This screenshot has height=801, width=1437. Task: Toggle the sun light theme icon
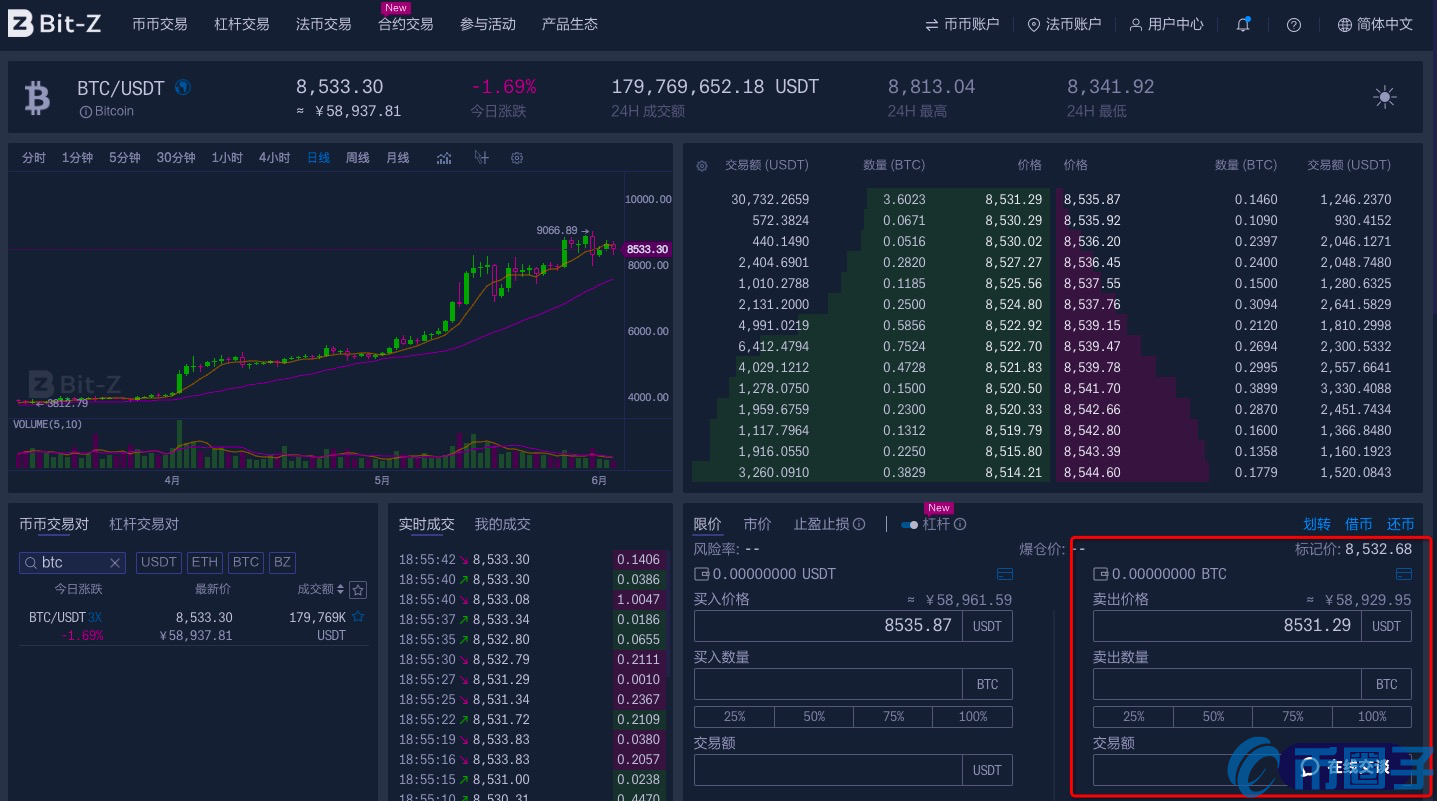[1385, 97]
